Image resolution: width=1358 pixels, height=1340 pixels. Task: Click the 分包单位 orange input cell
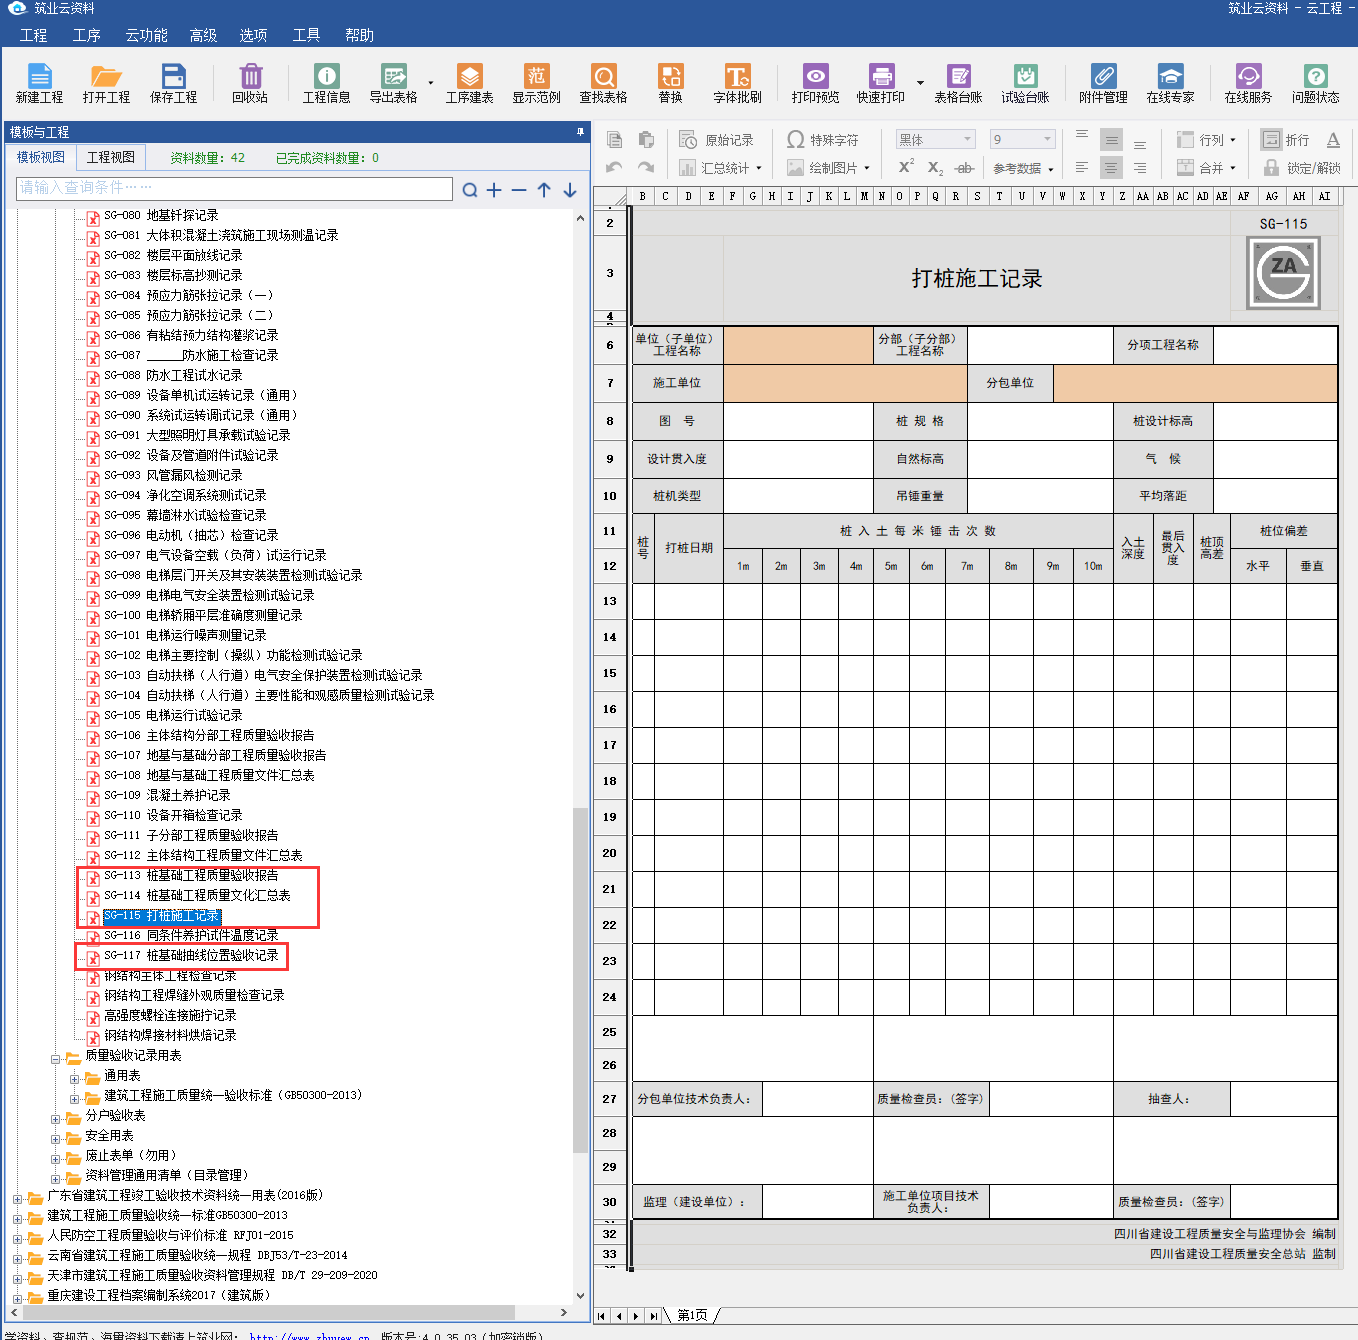pyautogui.click(x=1195, y=383)
